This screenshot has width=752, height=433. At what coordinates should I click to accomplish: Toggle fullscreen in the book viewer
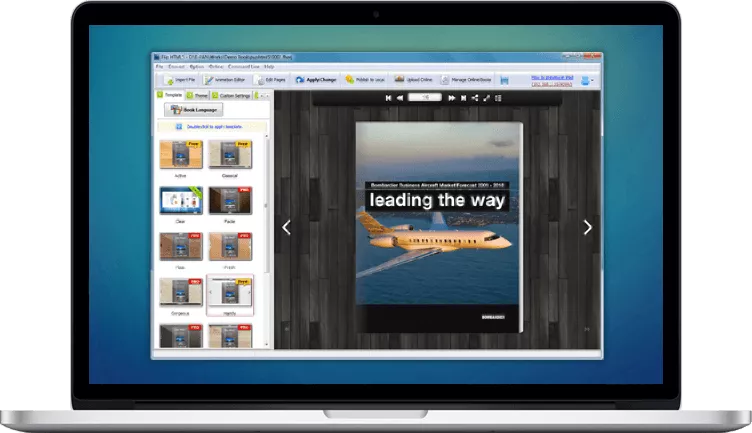[487, 98]
